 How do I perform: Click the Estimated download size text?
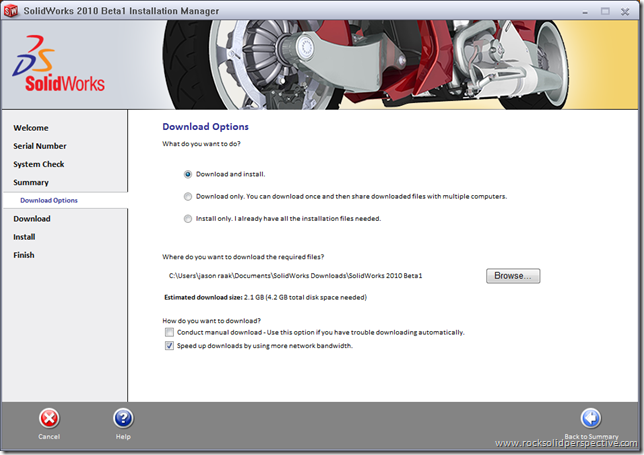coord(265,297)
